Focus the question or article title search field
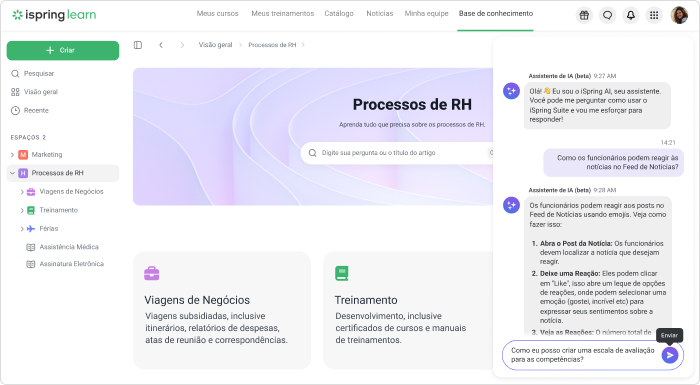The width and height of the screenshot is (700, 385). [397, 153]
